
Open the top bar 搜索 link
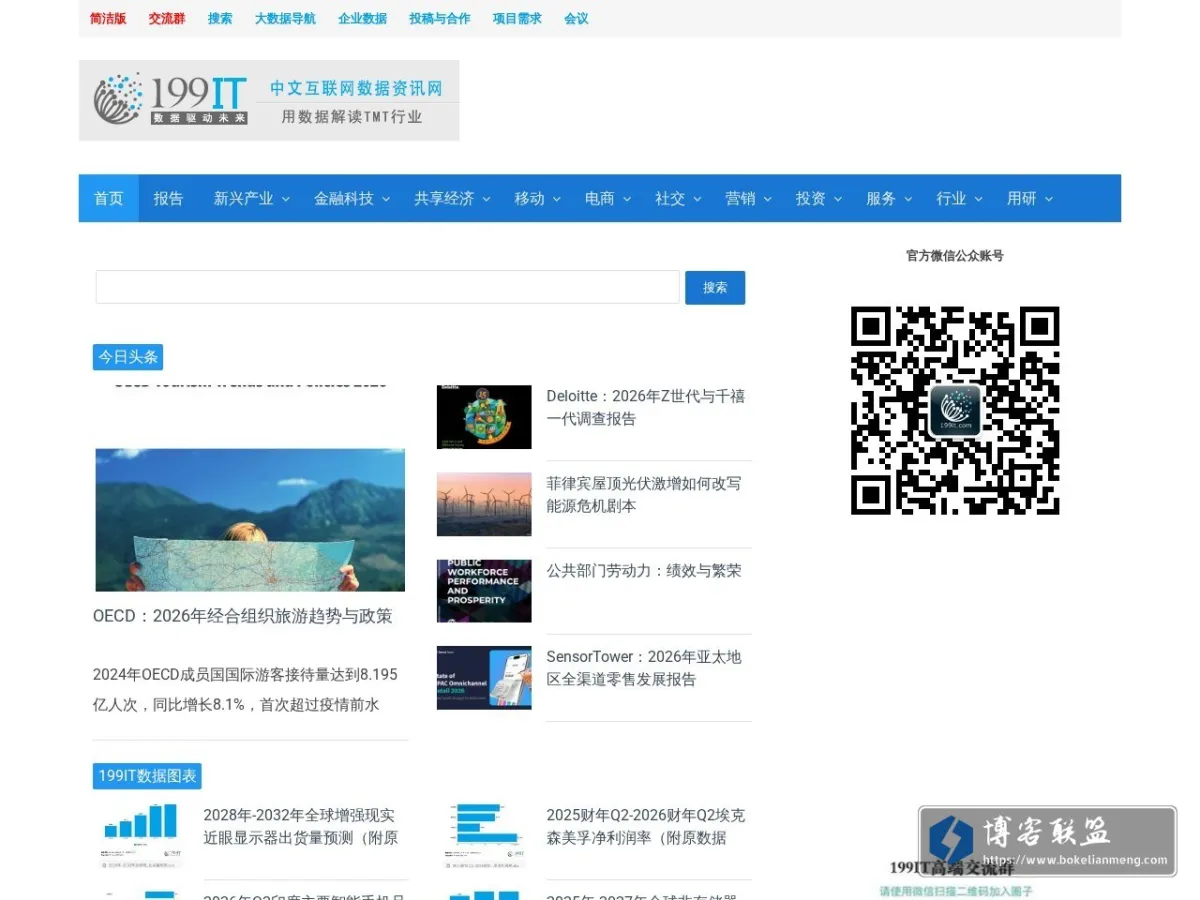coord(220,18)
